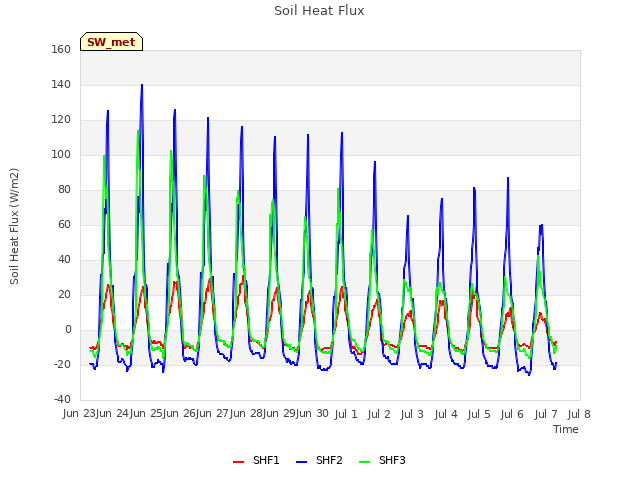Screen dimensions: 640x480
Task: Click the 0 y-axis tick label
Action: (x=68, y=329)
